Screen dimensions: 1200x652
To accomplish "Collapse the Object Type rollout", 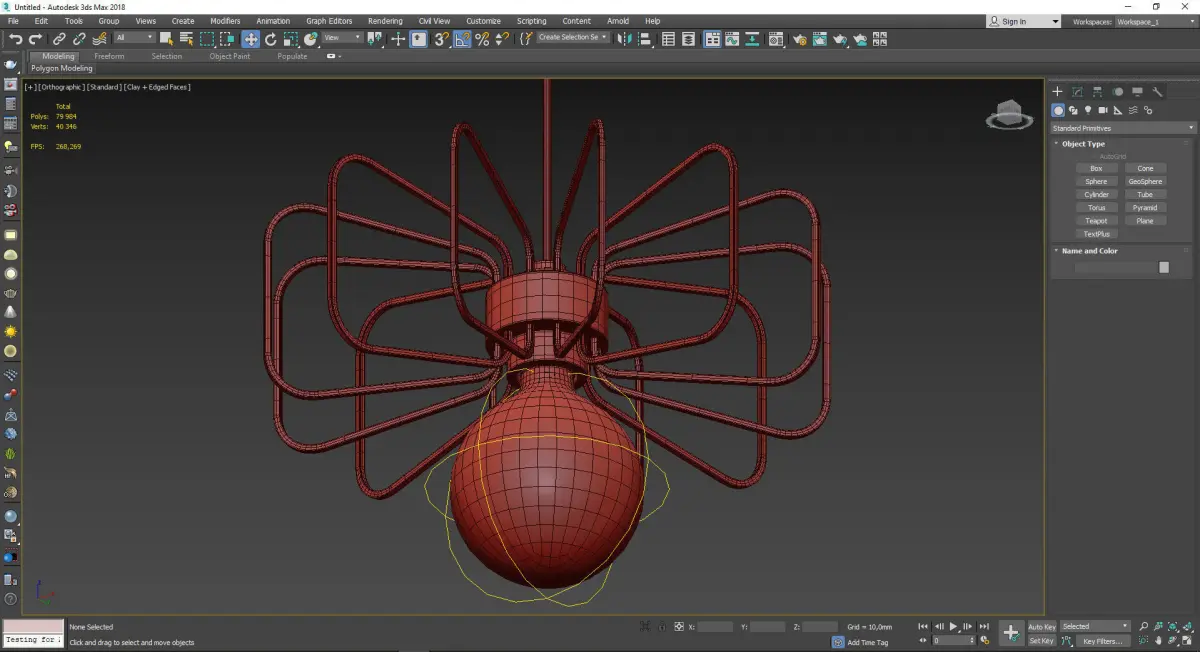I will pyautogui.click(x=1083, y=144).
